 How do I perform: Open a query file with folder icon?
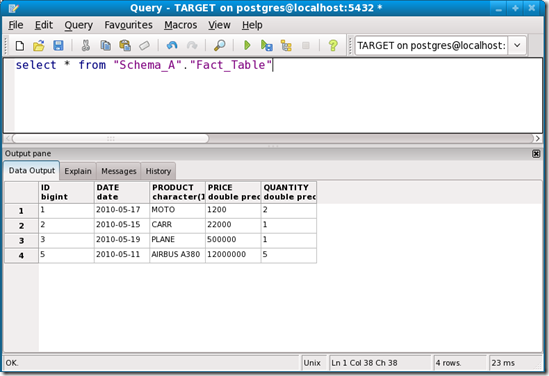(39, 46)
